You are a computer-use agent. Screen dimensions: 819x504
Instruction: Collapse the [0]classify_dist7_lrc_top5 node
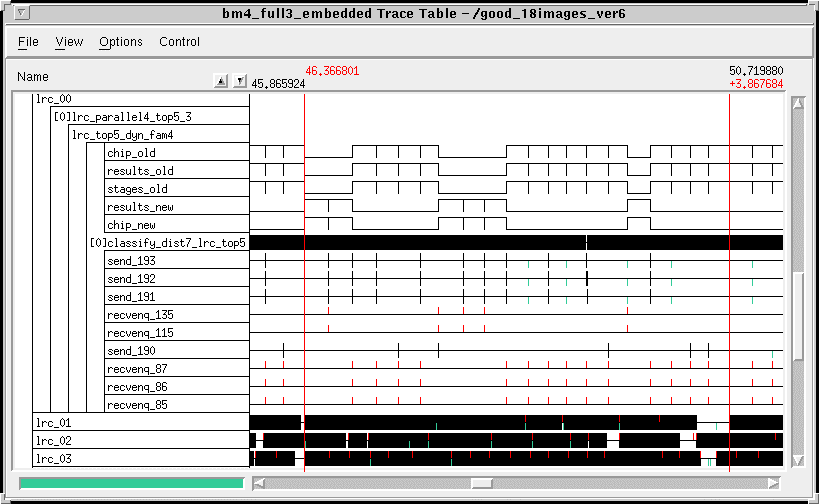167,242
